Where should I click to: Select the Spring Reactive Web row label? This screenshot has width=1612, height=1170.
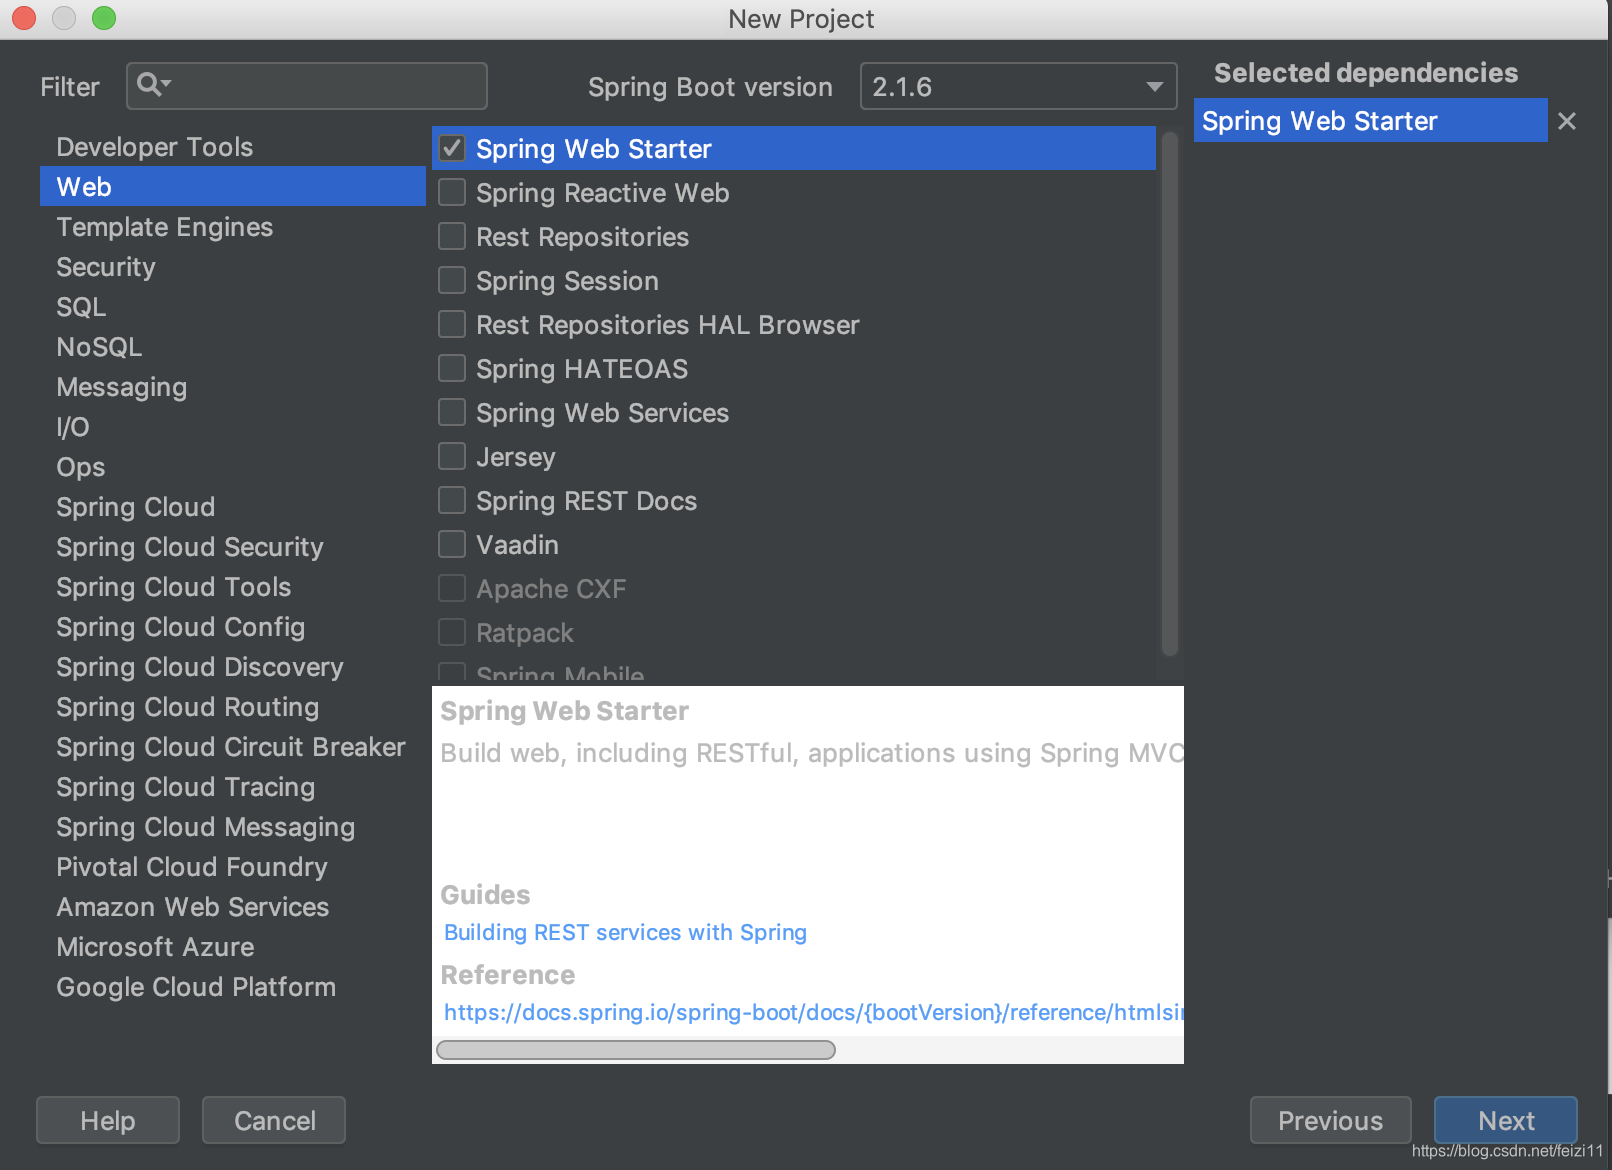[x=602, y=193]
